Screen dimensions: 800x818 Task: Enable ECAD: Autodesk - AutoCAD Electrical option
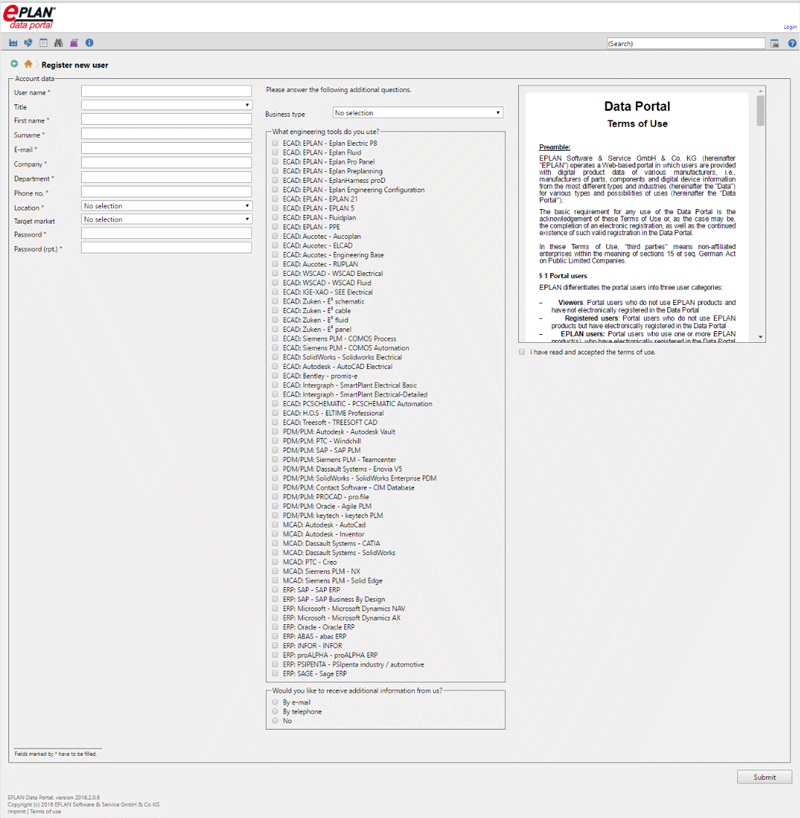pyautogui.click(x=275, y=366)
